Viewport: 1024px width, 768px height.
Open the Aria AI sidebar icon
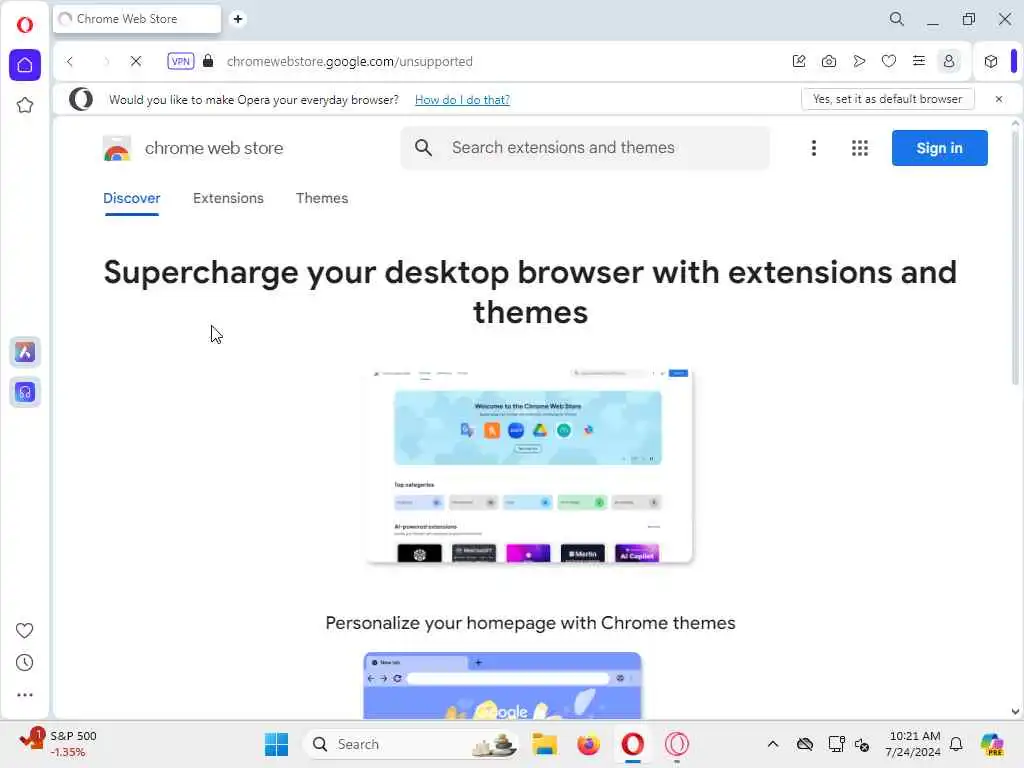25,352
